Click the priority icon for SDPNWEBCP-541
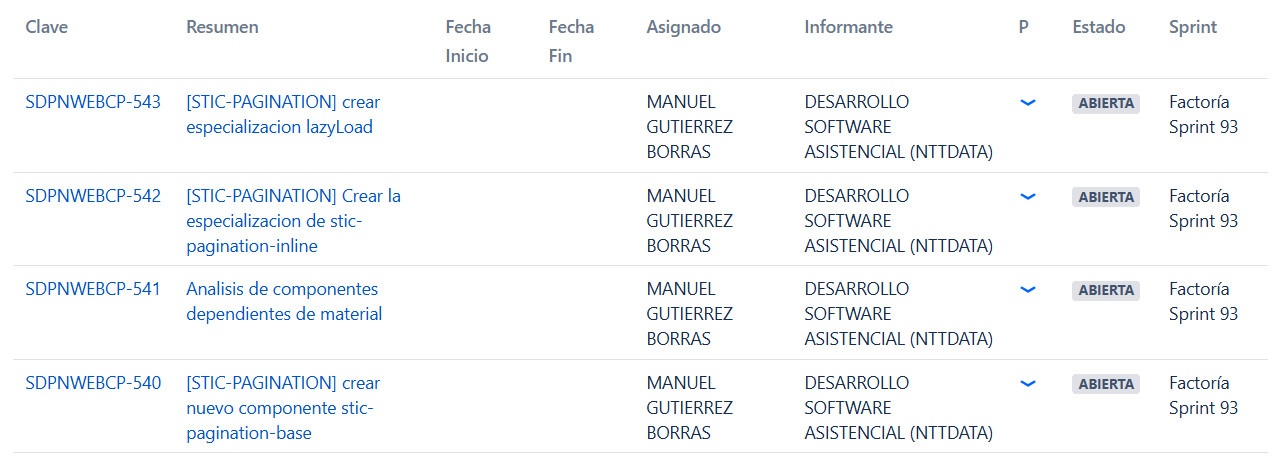1285x461 pixels. pos(1027,290)
